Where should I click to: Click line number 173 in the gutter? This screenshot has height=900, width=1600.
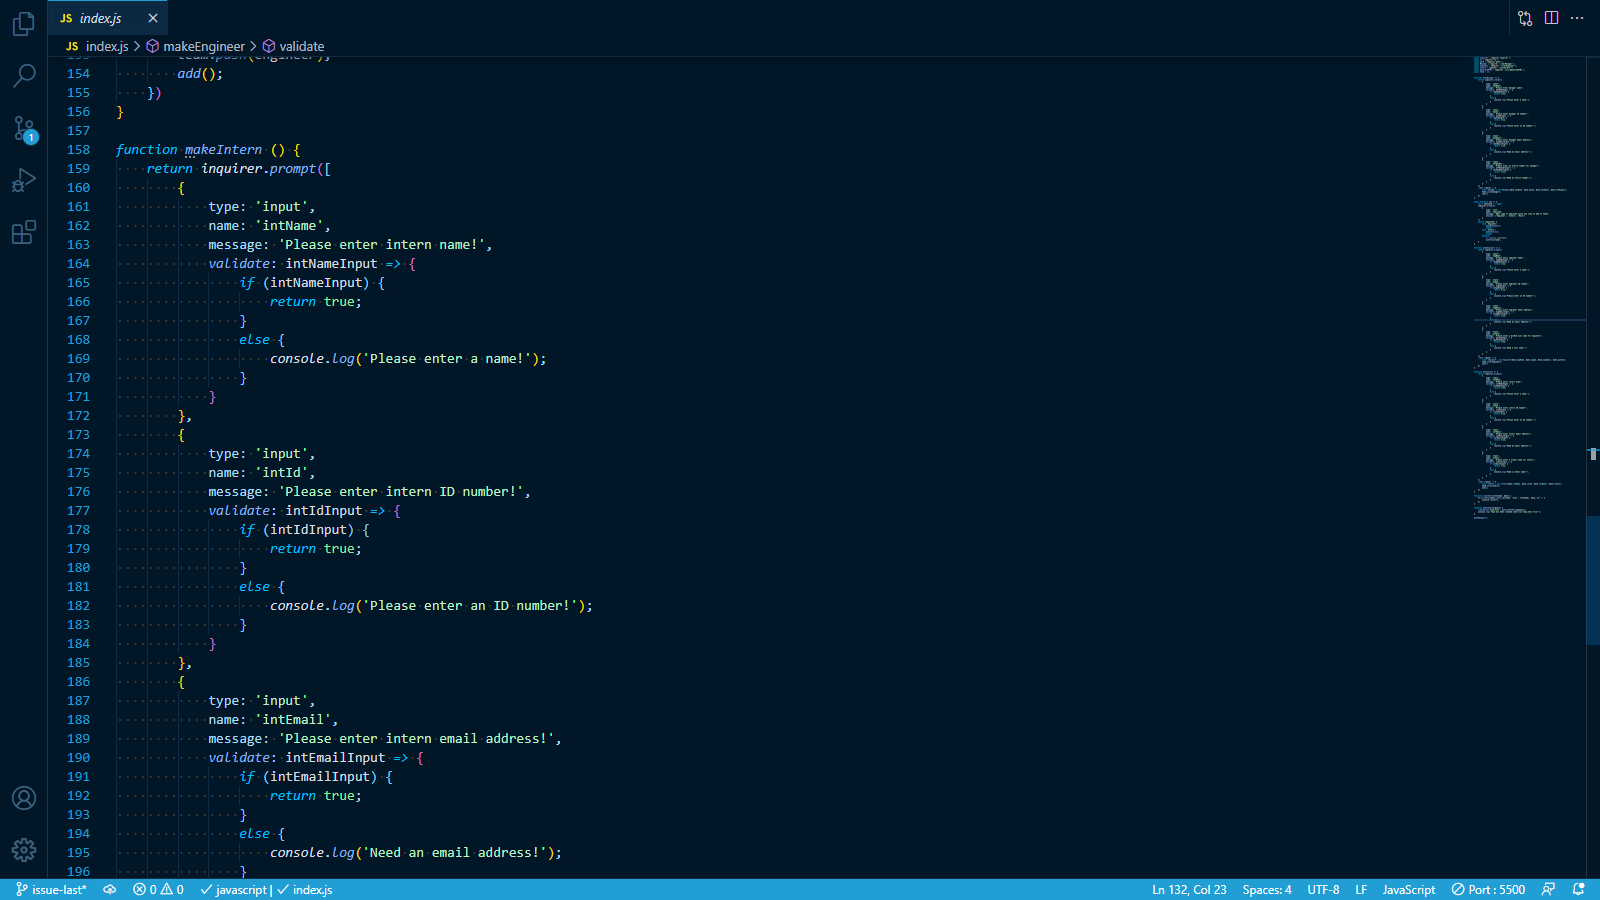78,435
